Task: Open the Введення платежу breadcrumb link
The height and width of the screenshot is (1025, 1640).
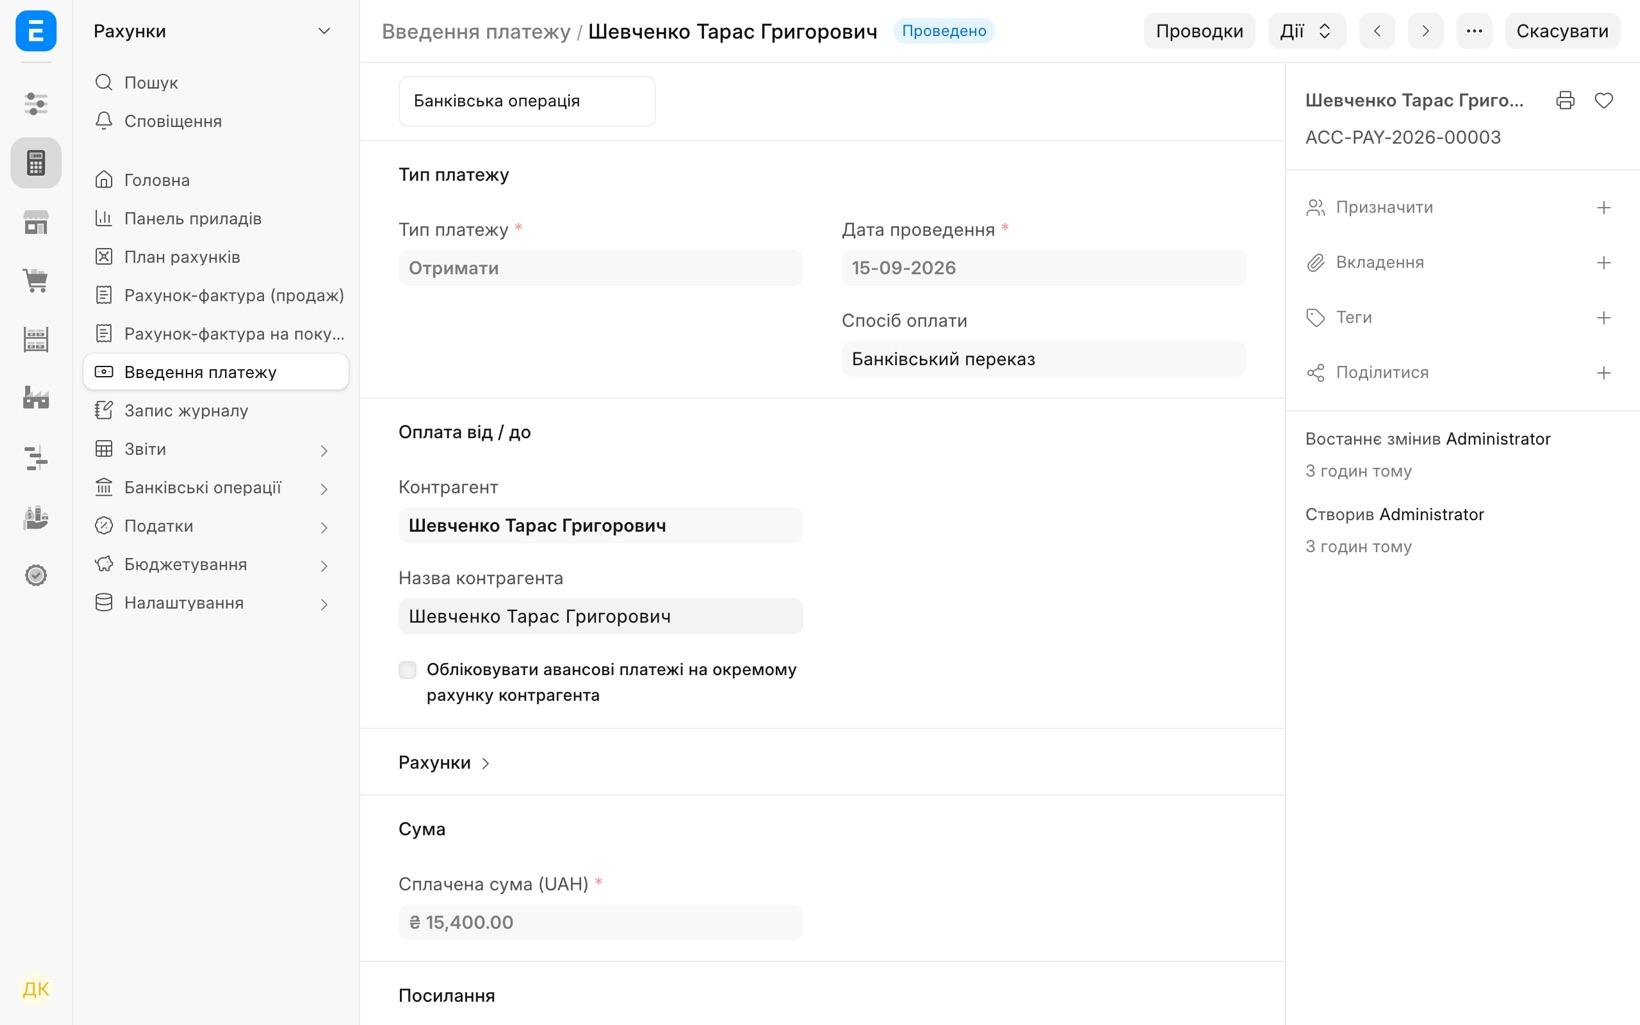Action: coord(476,31)
